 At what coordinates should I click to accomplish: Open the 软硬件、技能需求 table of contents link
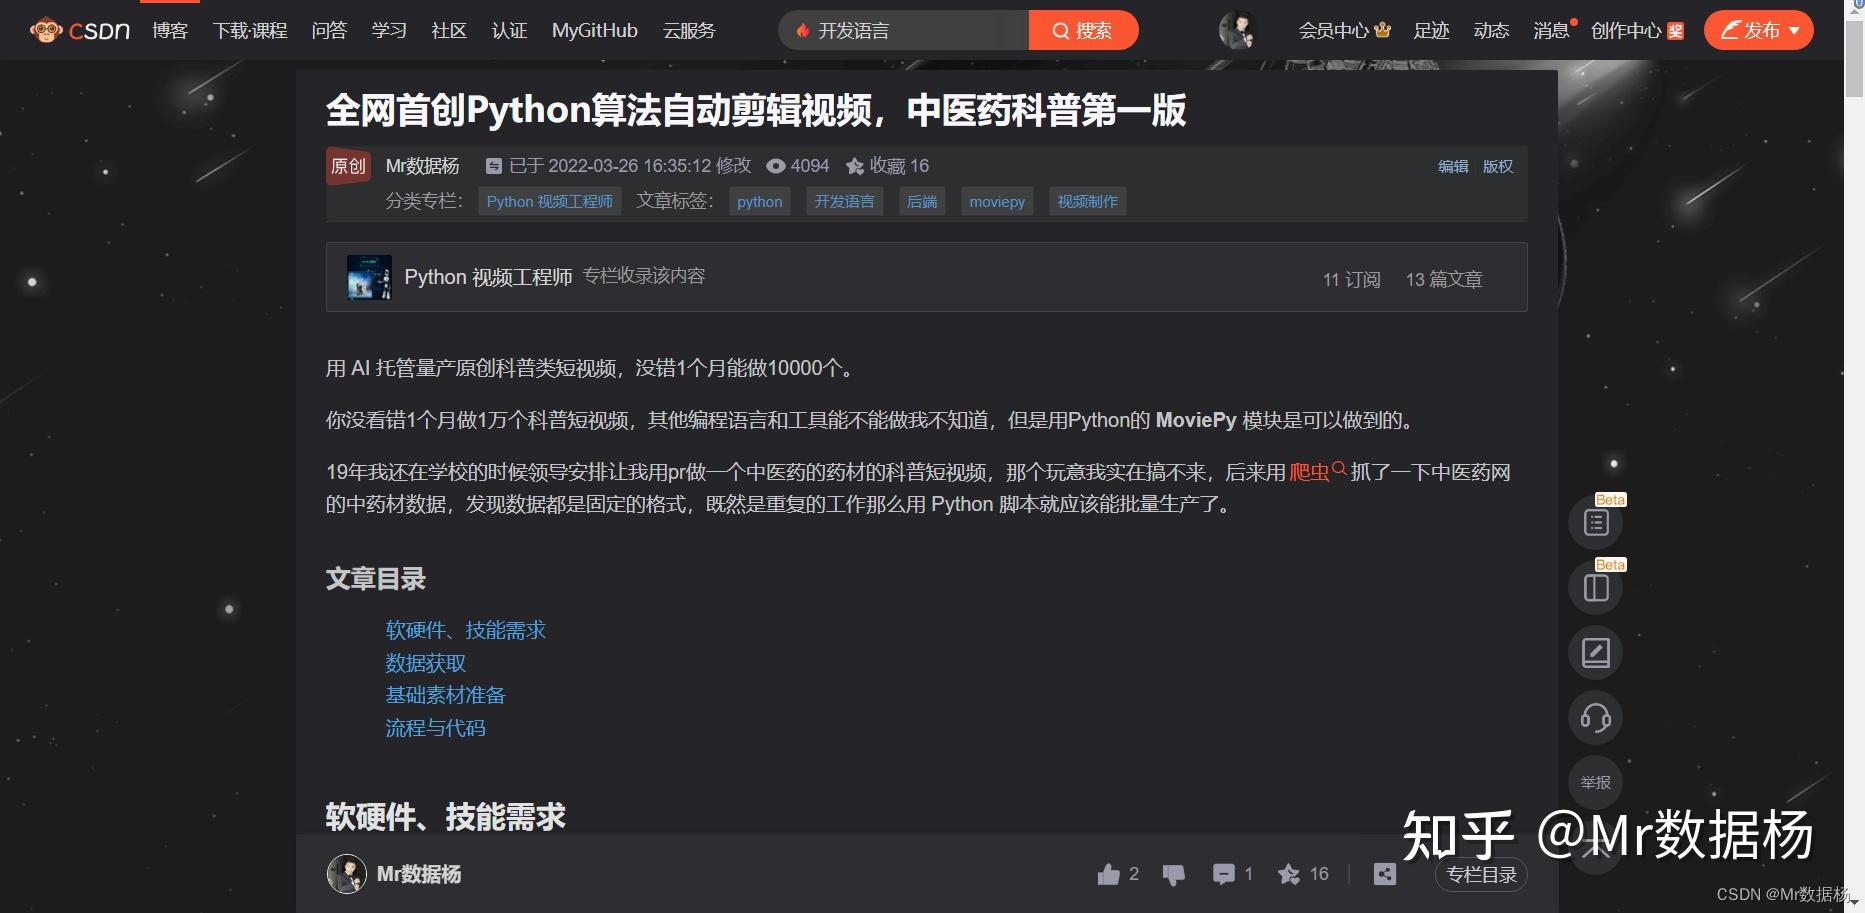coord(465,630)
